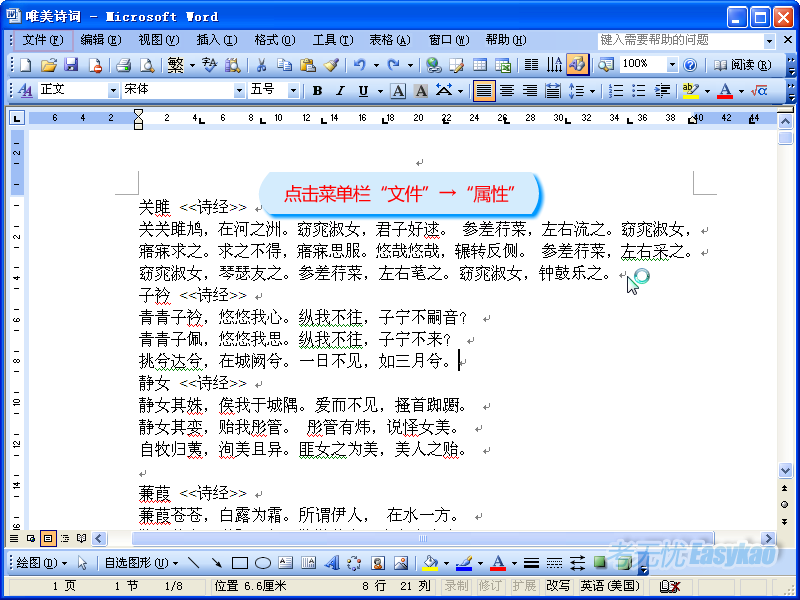This screenshot has width=800, height=600.
Task: Paste from clipboard icon
Action: click(x=308, y=65)
